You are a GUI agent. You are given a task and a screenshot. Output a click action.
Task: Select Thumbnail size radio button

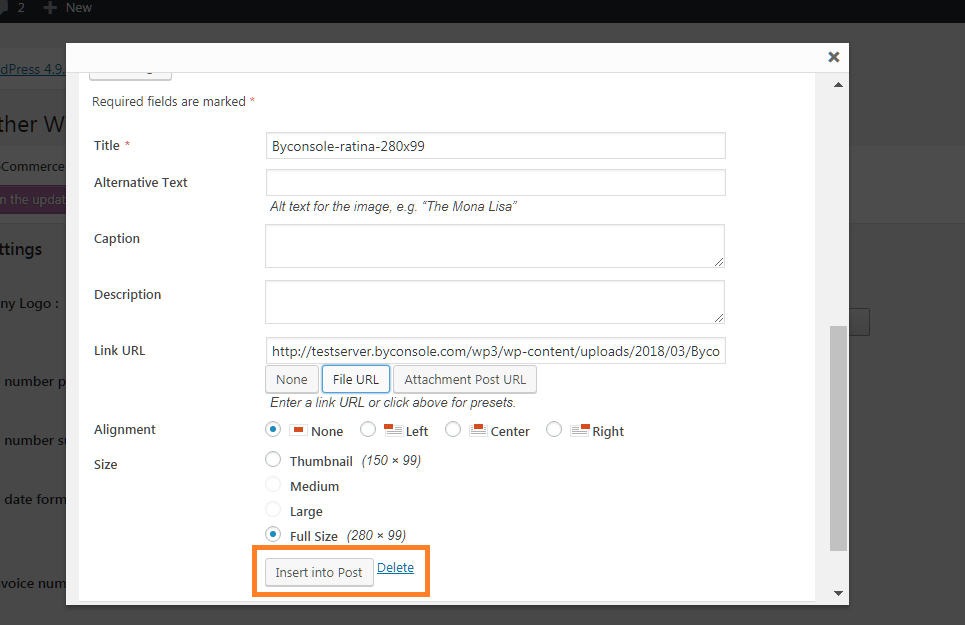click(x=273, y=460)
